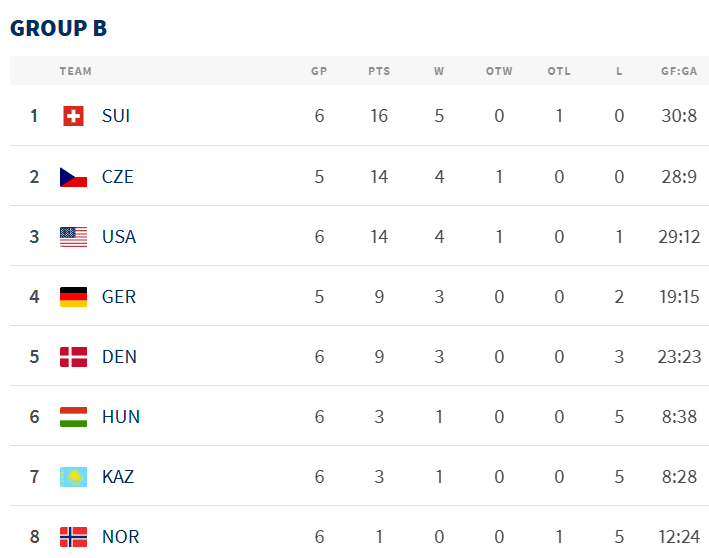Screen dimensions: 709x558
Task: Click the Switzerland flag icon
Action: pos(73,116)
